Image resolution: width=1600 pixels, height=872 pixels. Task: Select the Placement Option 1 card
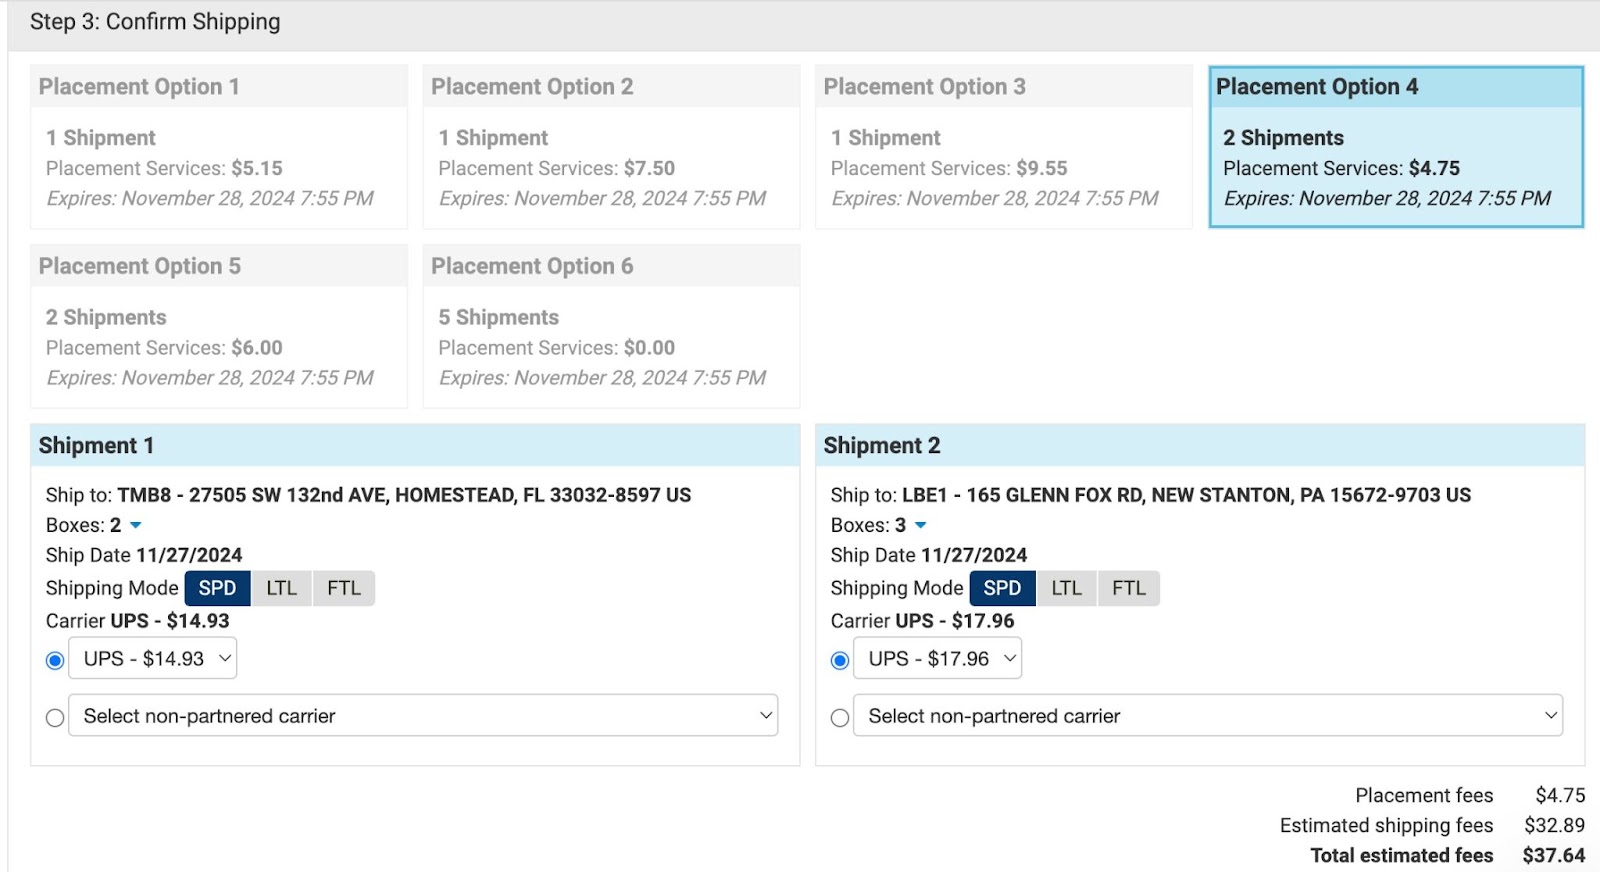tap(219, 147)
